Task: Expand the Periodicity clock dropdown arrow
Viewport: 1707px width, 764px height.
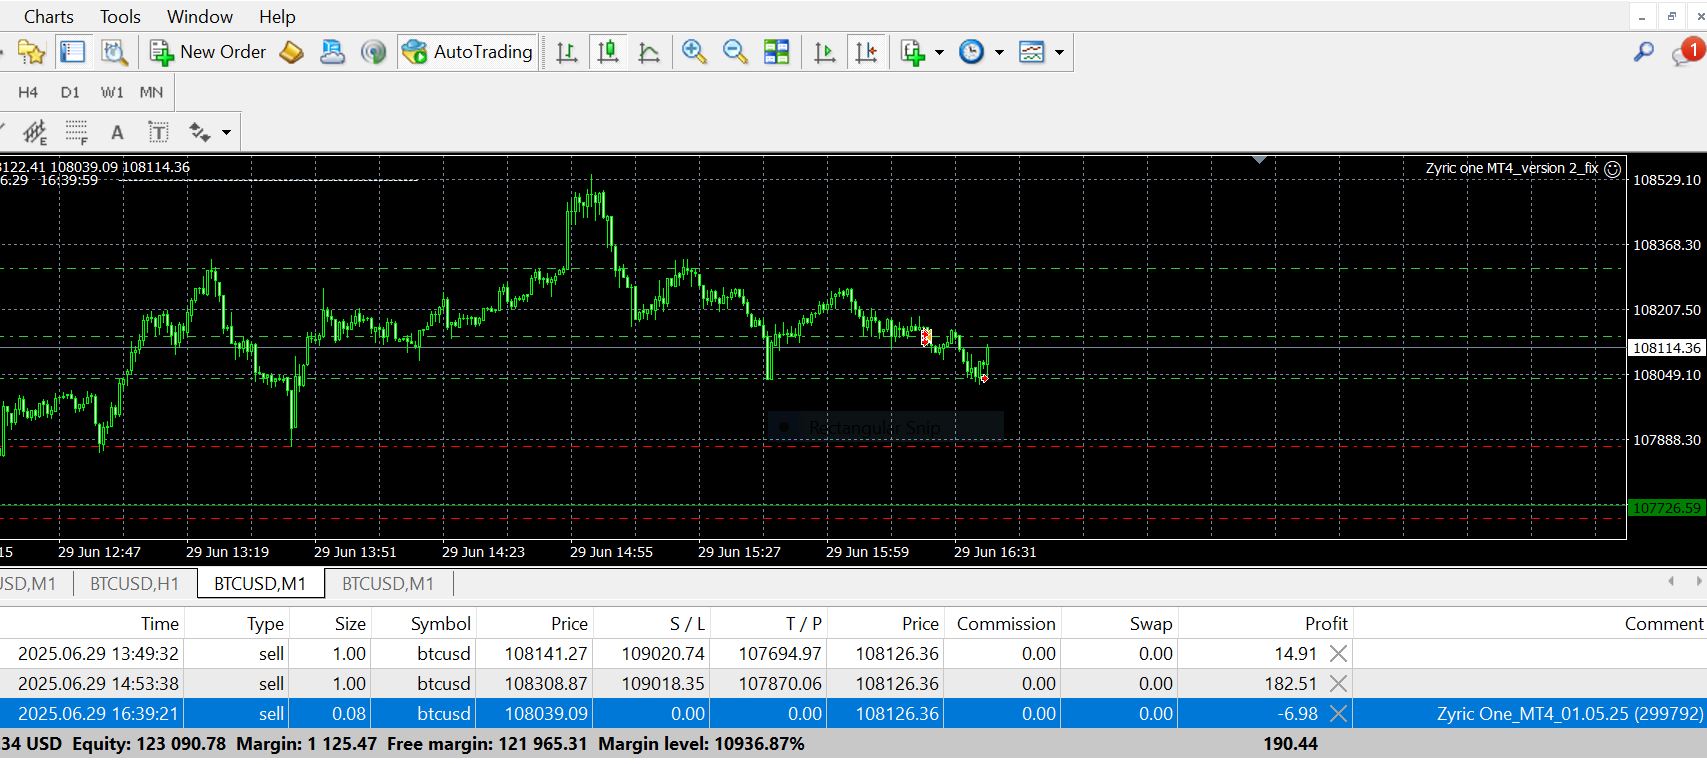Action: pyautogui.click(x=999, y=52)
